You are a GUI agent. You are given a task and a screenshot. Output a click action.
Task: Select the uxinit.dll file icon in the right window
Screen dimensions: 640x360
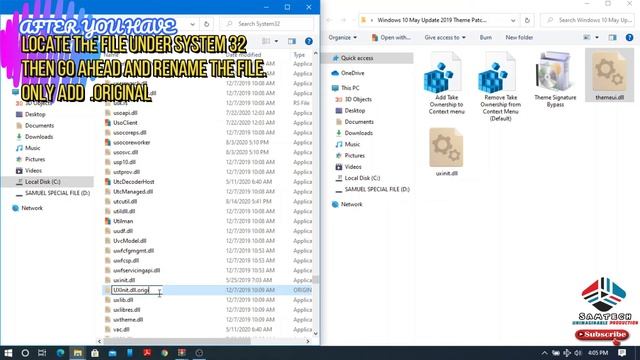tap(446, 148)
